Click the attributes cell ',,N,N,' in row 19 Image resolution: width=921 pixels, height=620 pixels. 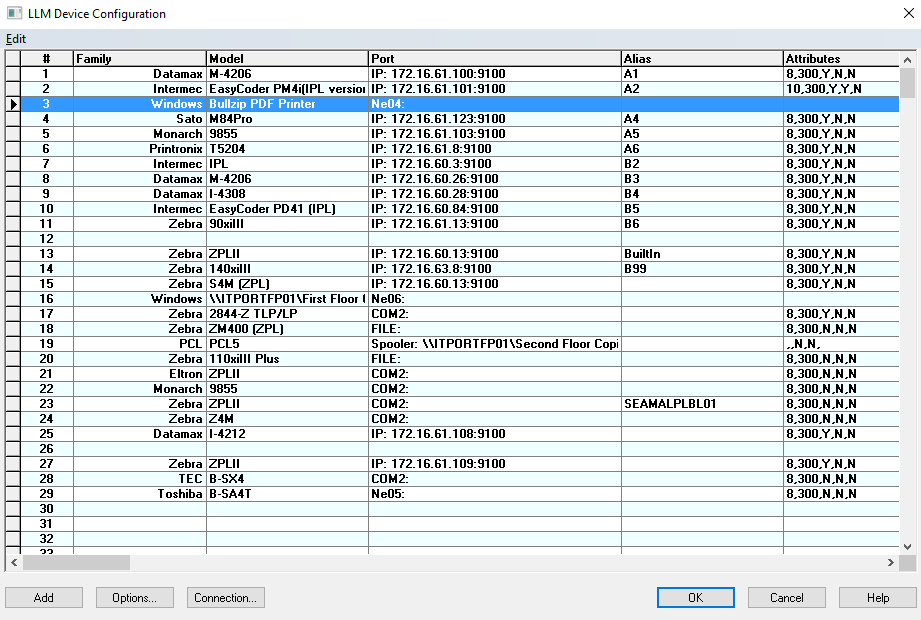click(841, 343)
